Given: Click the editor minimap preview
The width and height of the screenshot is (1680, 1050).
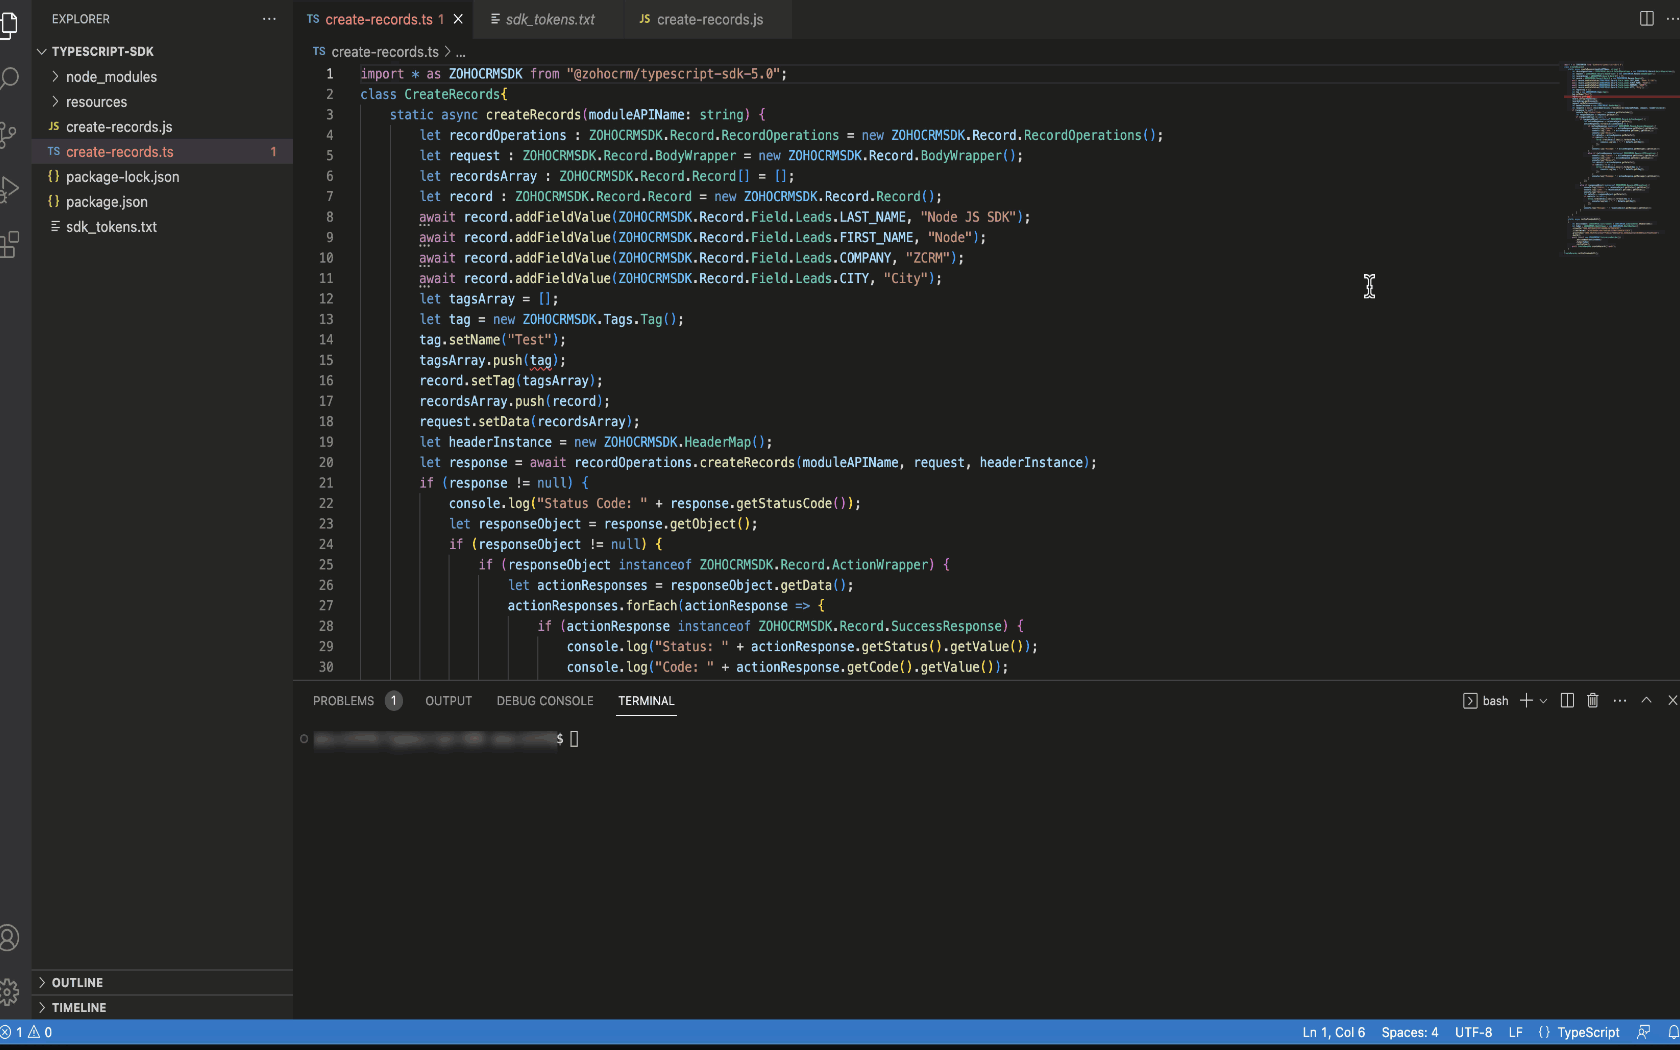Looking at the screenshot, I should pyautogui.click(x=1620, y=160).
